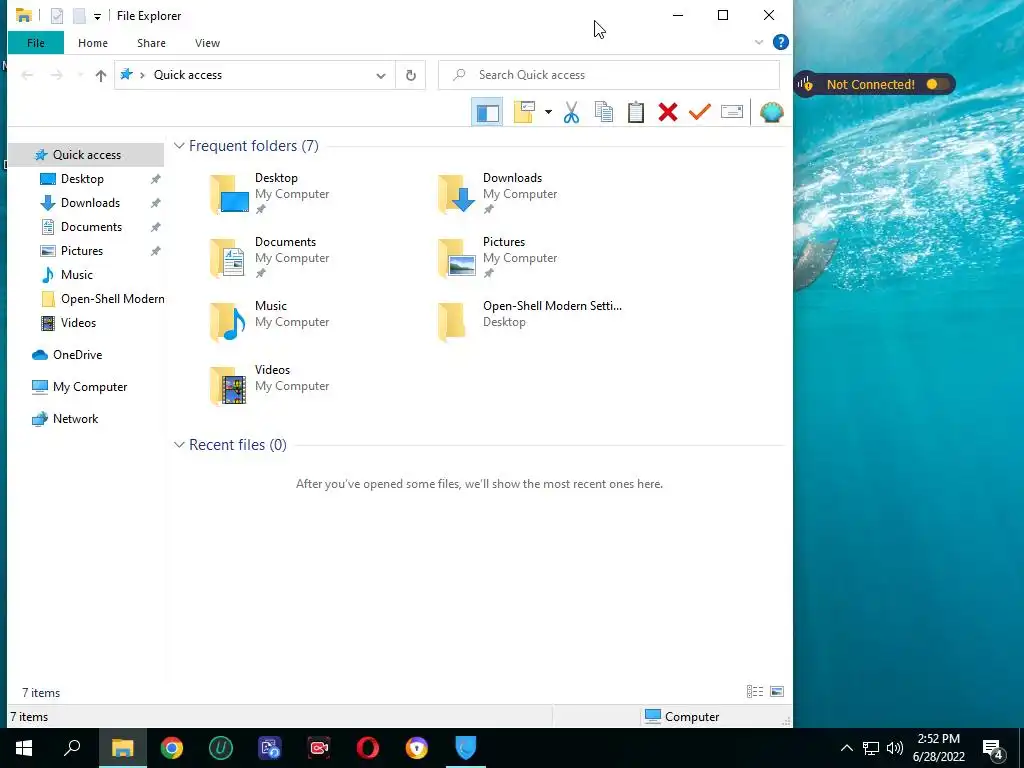Click the Email toolbar icon

[731, 112]
